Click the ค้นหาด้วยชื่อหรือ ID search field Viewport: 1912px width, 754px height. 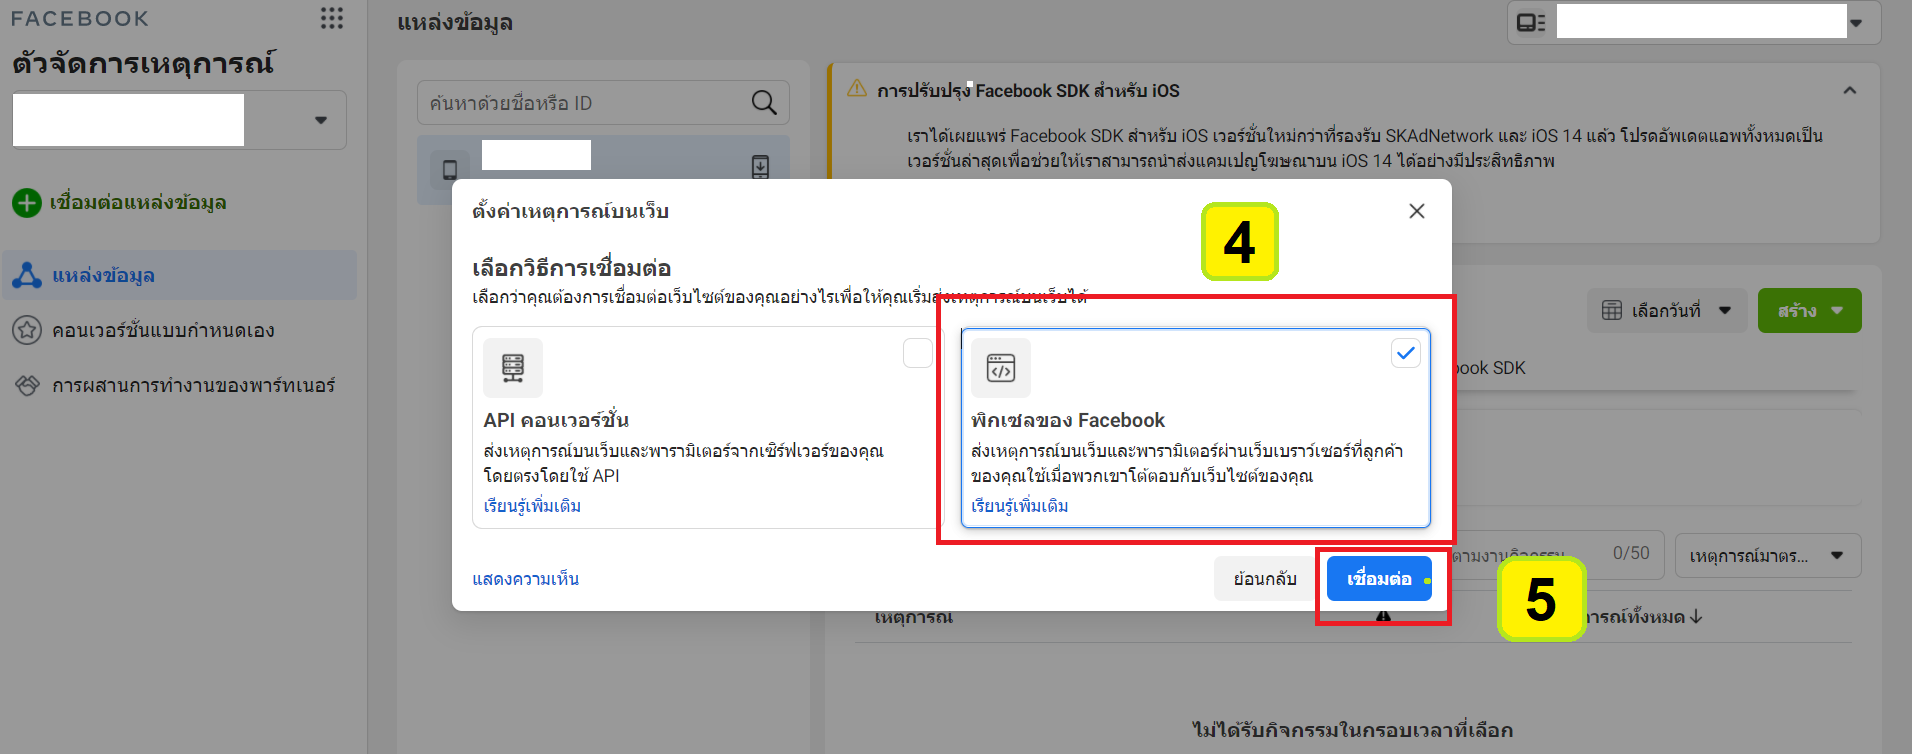click(x=603, y=103)
